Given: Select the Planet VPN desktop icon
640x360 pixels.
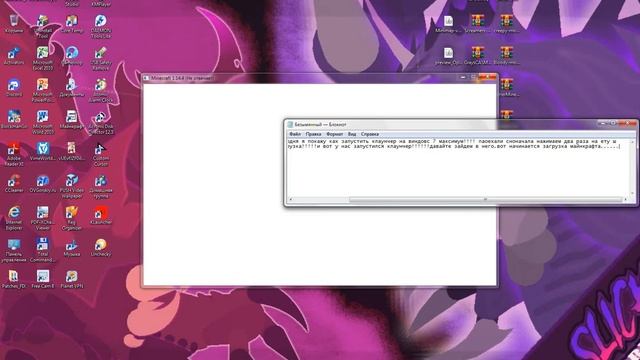Looking at the screenshot, I should [x=71, y=280].
